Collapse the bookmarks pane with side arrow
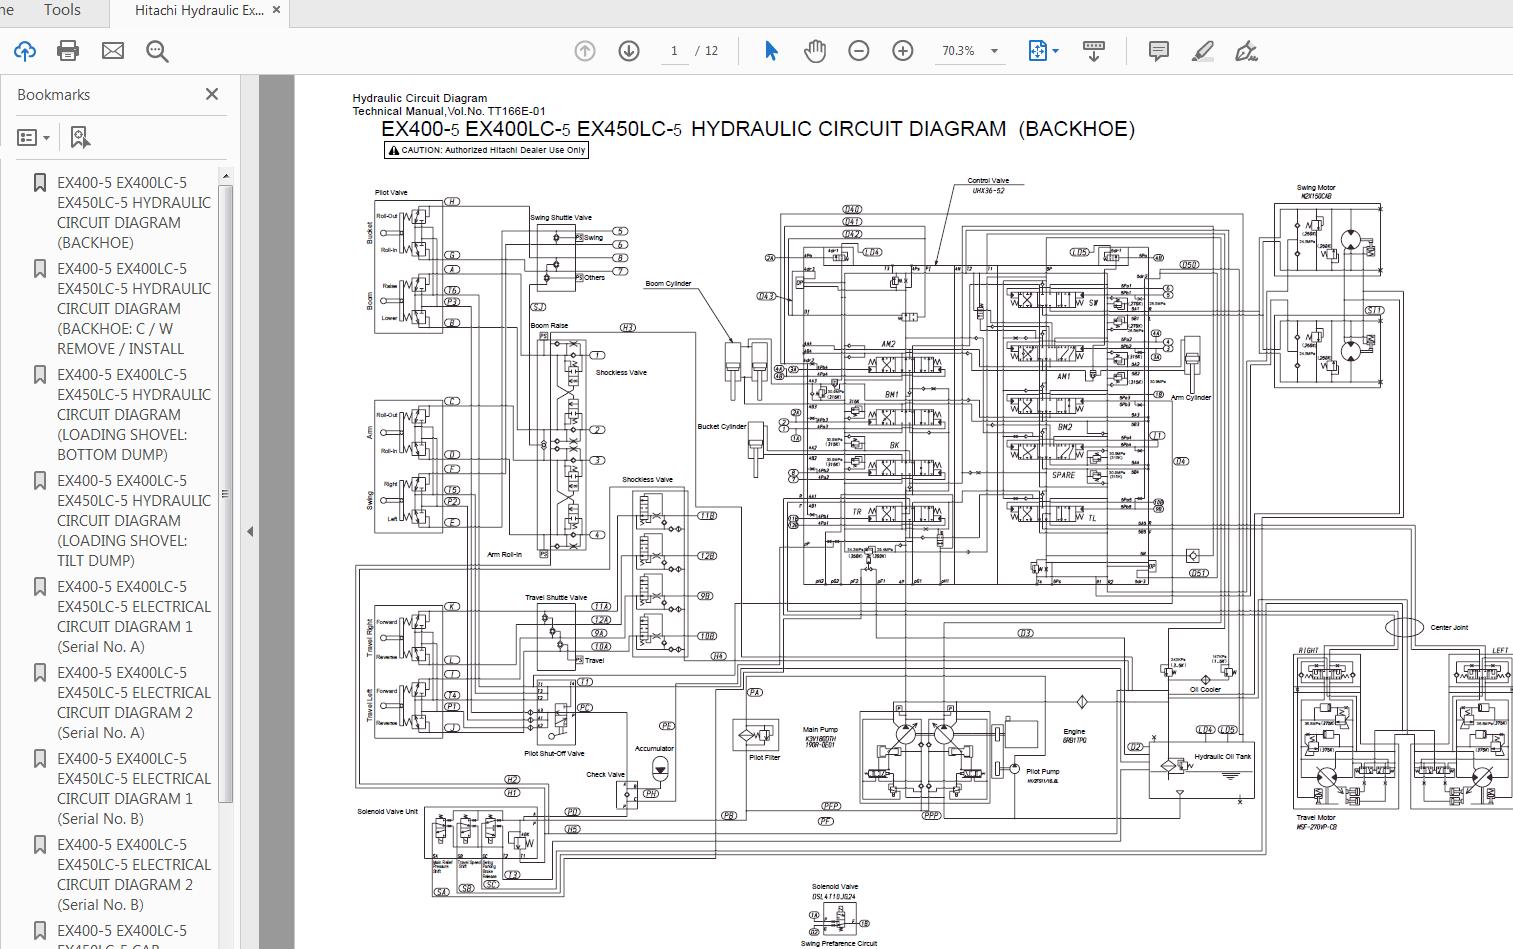Screen dimensions: 1513x949 250,532
